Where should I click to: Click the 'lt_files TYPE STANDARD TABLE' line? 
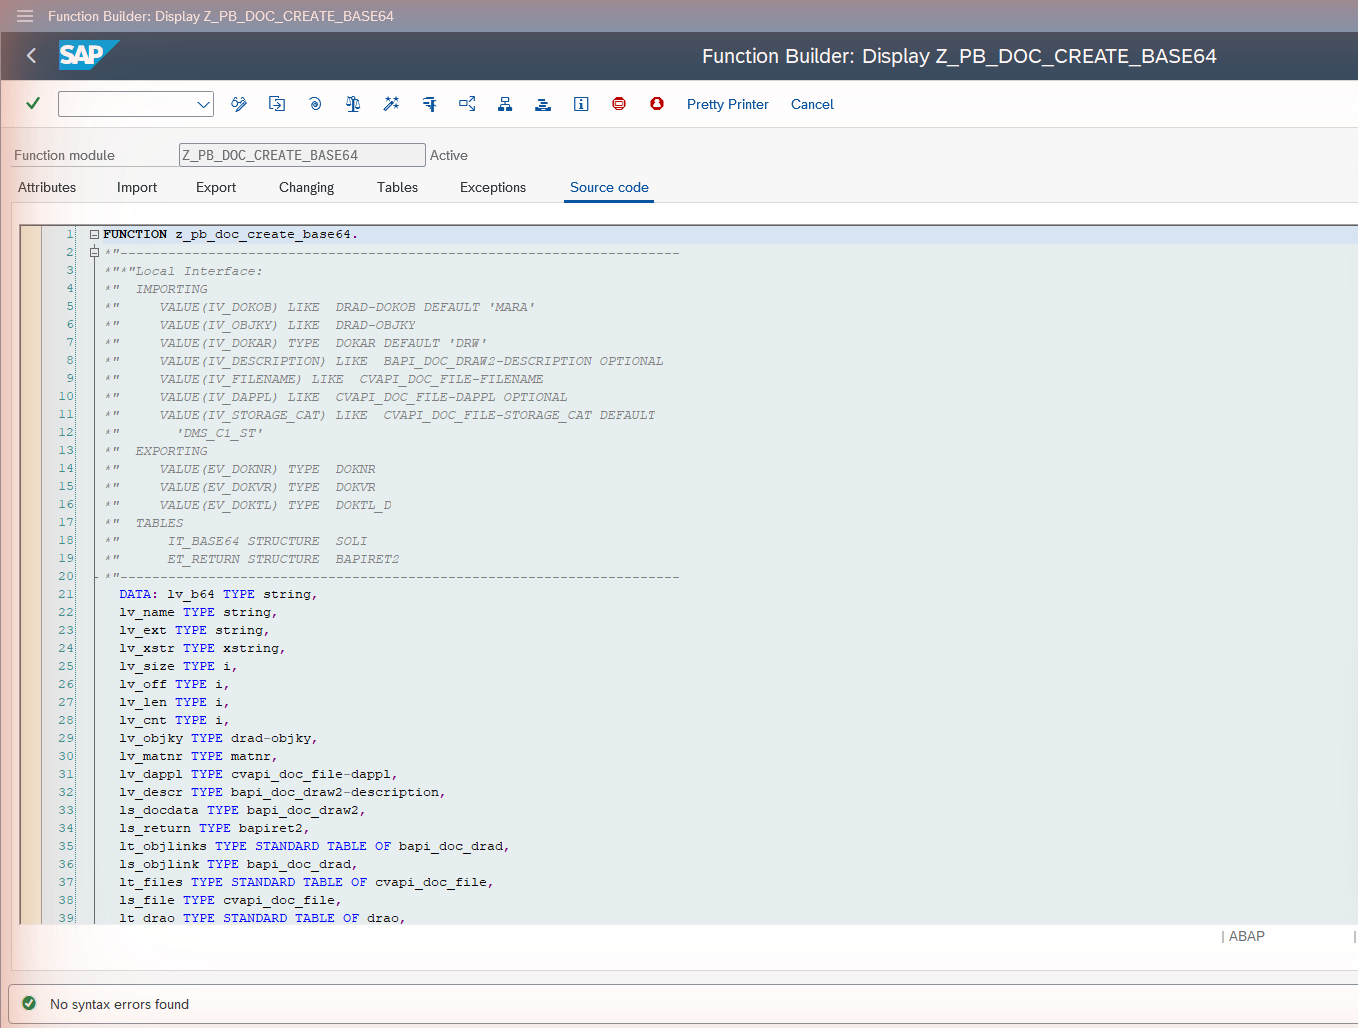click(306, 882)
